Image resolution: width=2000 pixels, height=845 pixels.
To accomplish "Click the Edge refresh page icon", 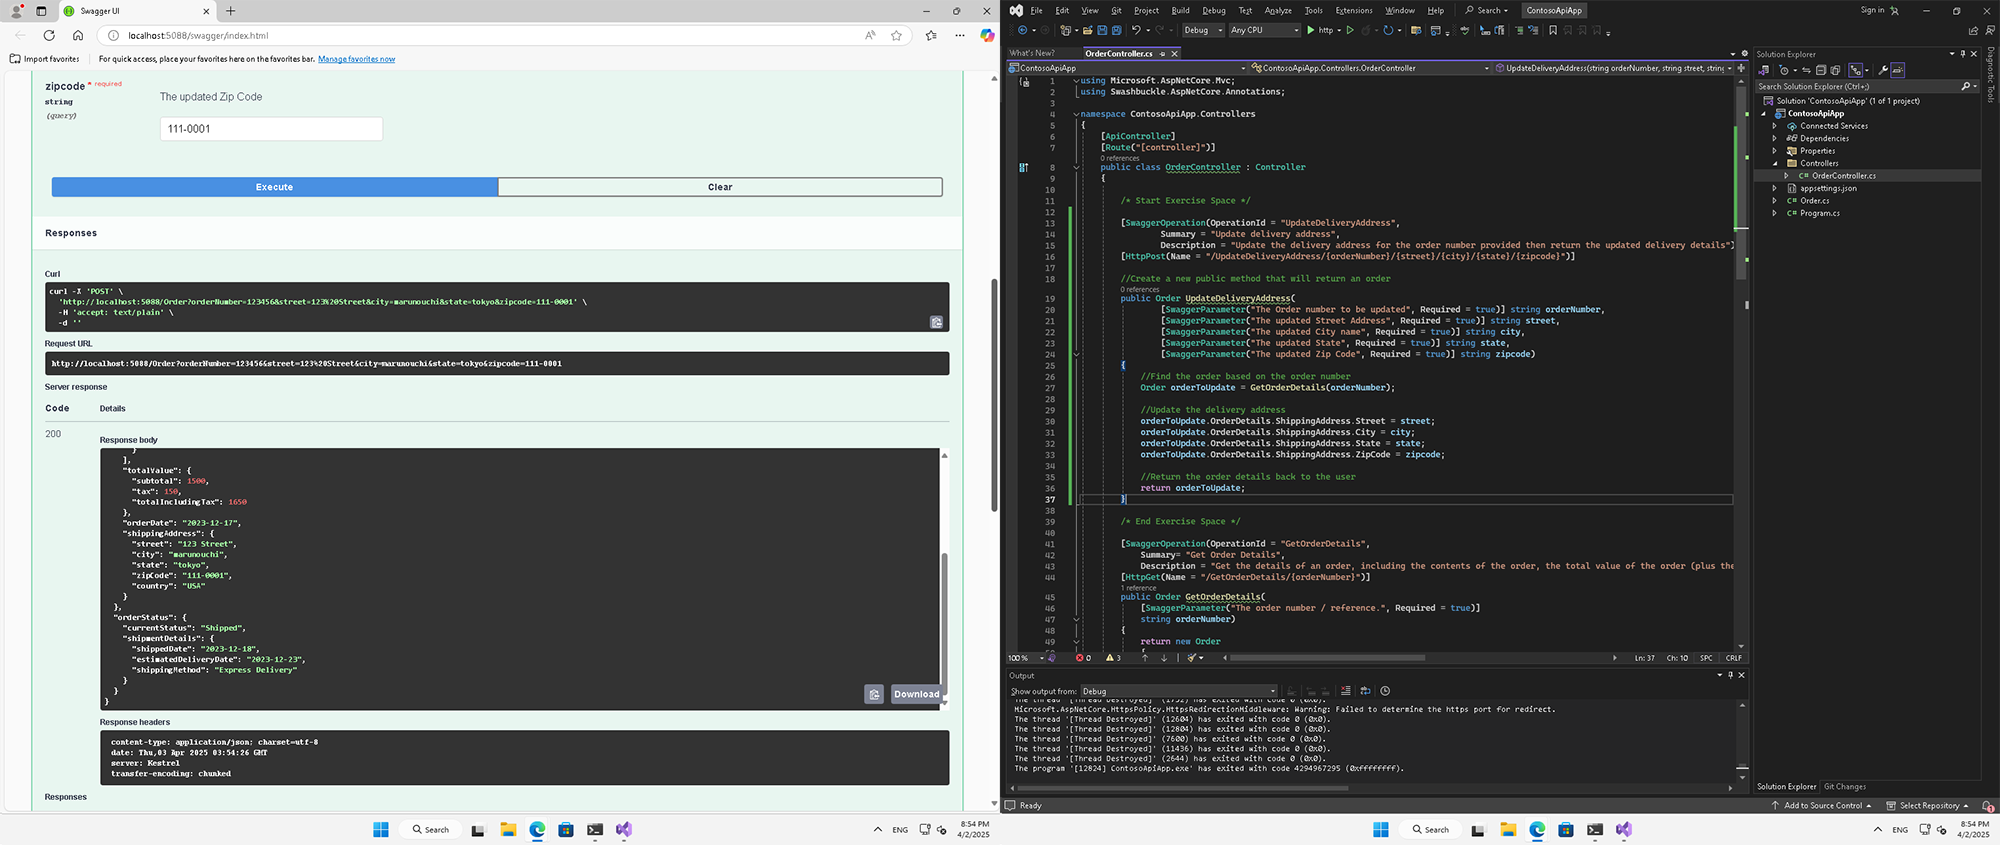I will pyautogui.click(x=49, y=35).
